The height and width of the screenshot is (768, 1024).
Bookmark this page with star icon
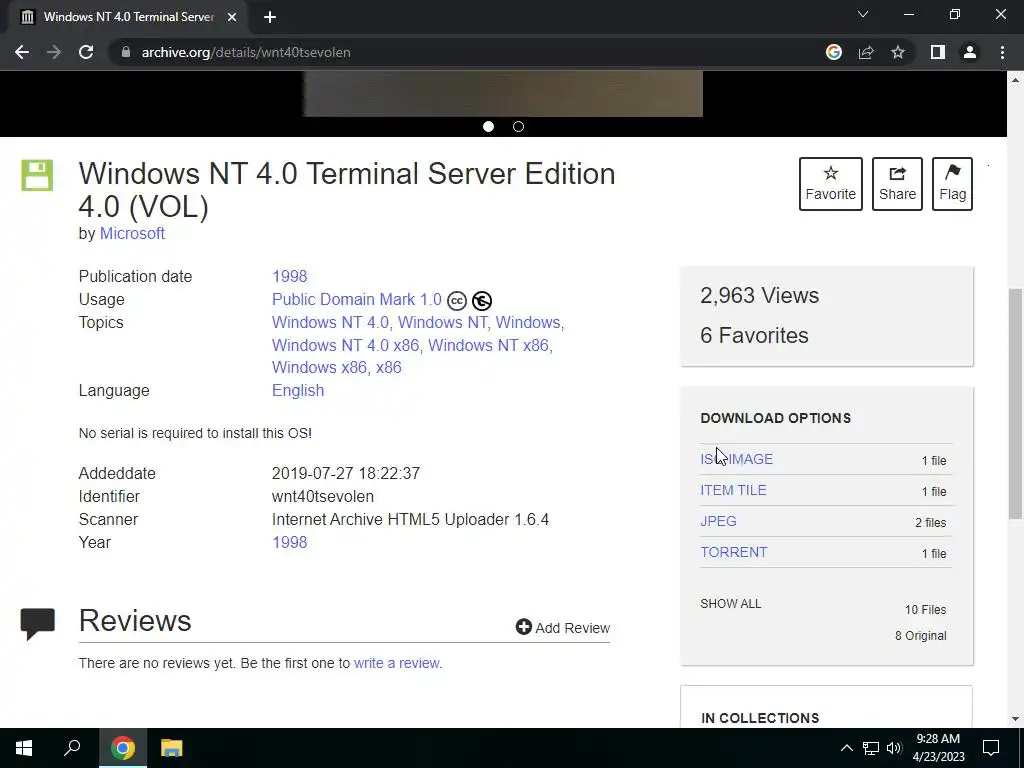898,52
